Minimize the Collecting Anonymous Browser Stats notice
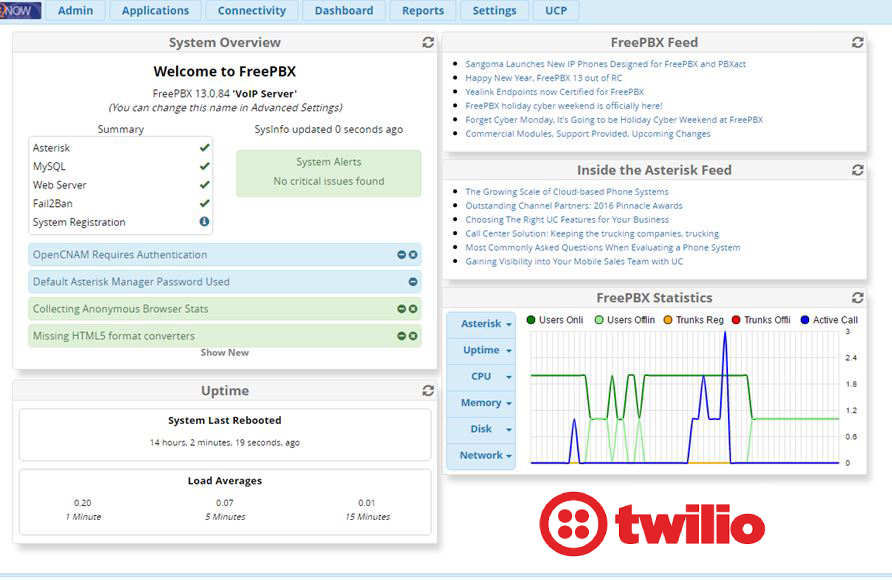 coord(402,309)
